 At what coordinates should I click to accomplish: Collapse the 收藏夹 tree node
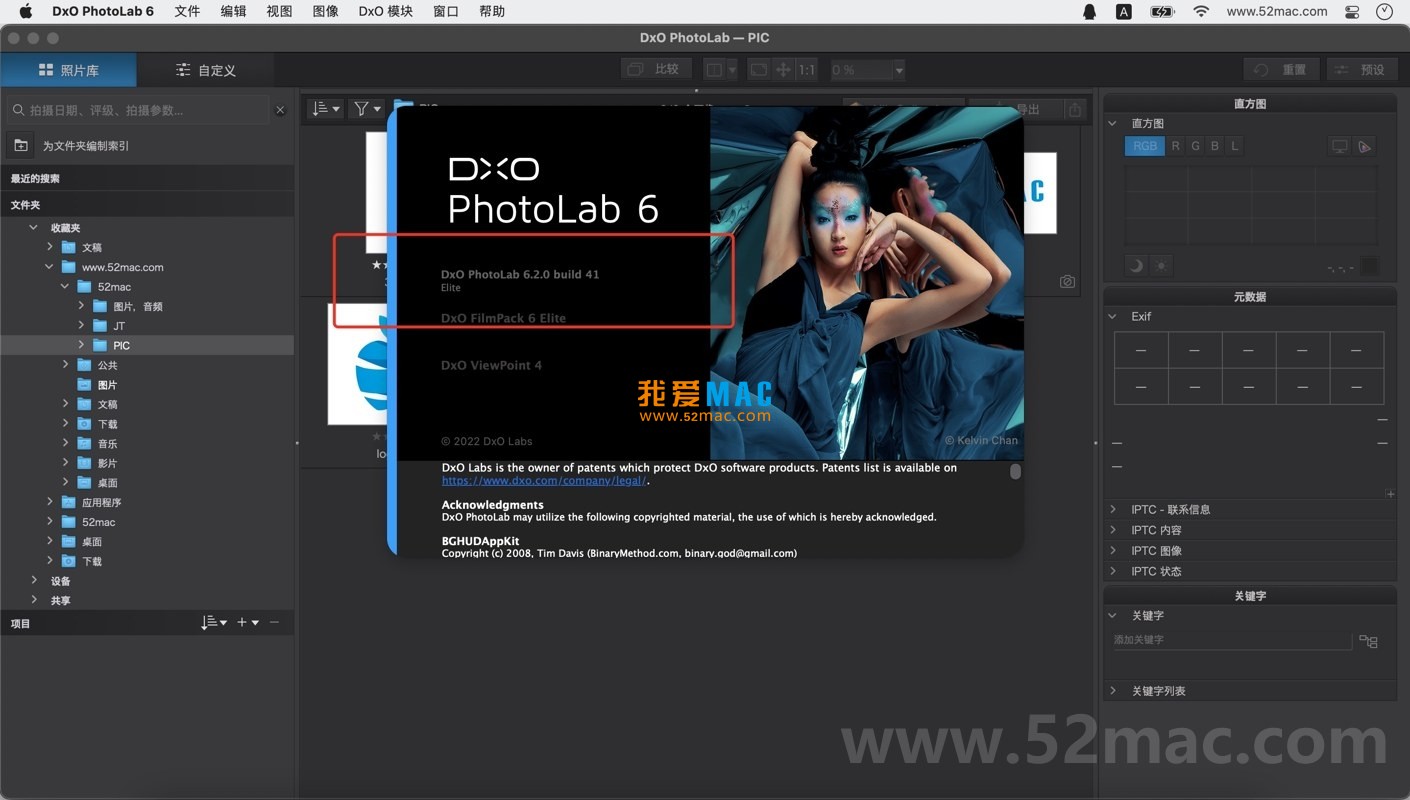point(33,227)
